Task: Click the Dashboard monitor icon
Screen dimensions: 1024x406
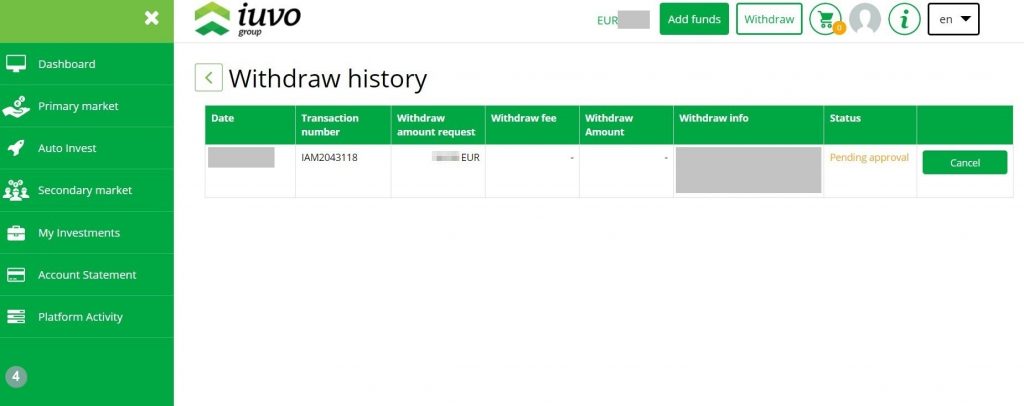Action: [x=16, y=64]
